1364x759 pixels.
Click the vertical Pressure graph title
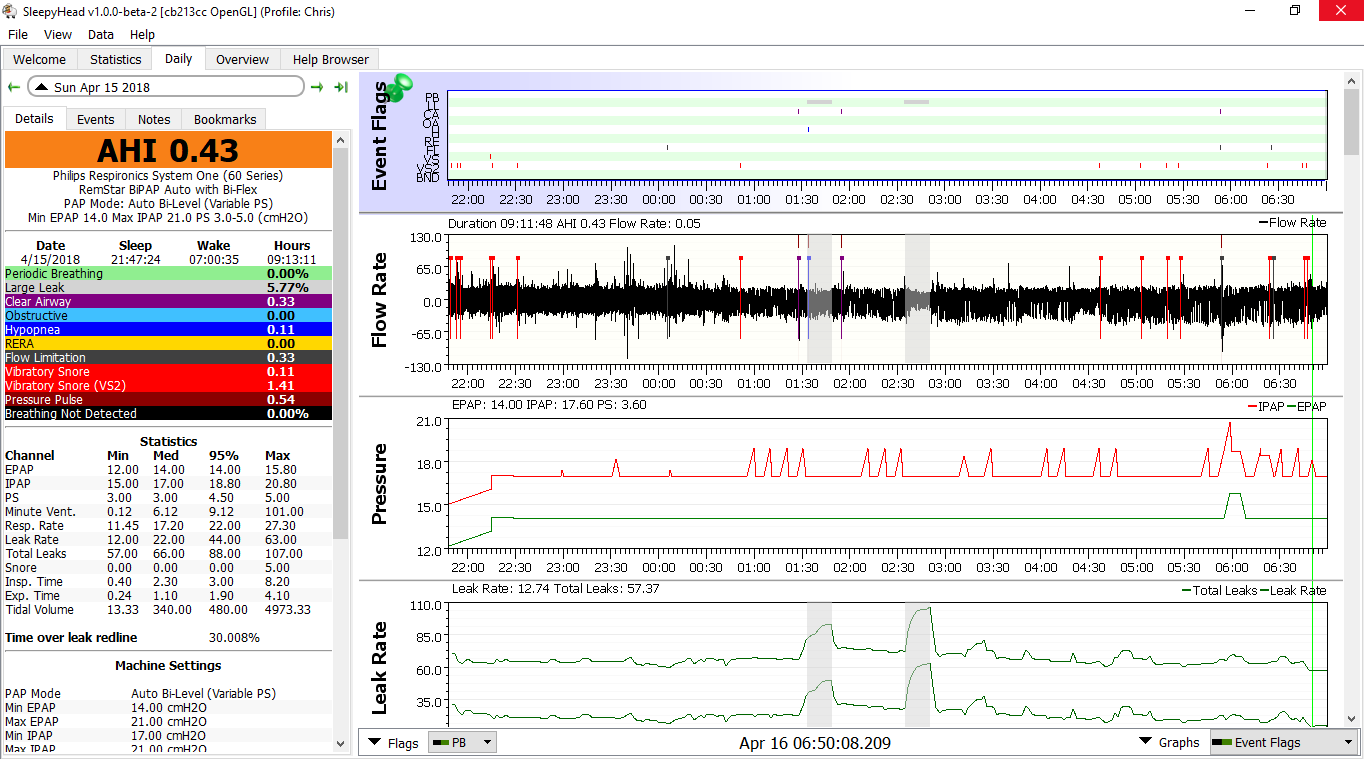click(x=379, y=485)
